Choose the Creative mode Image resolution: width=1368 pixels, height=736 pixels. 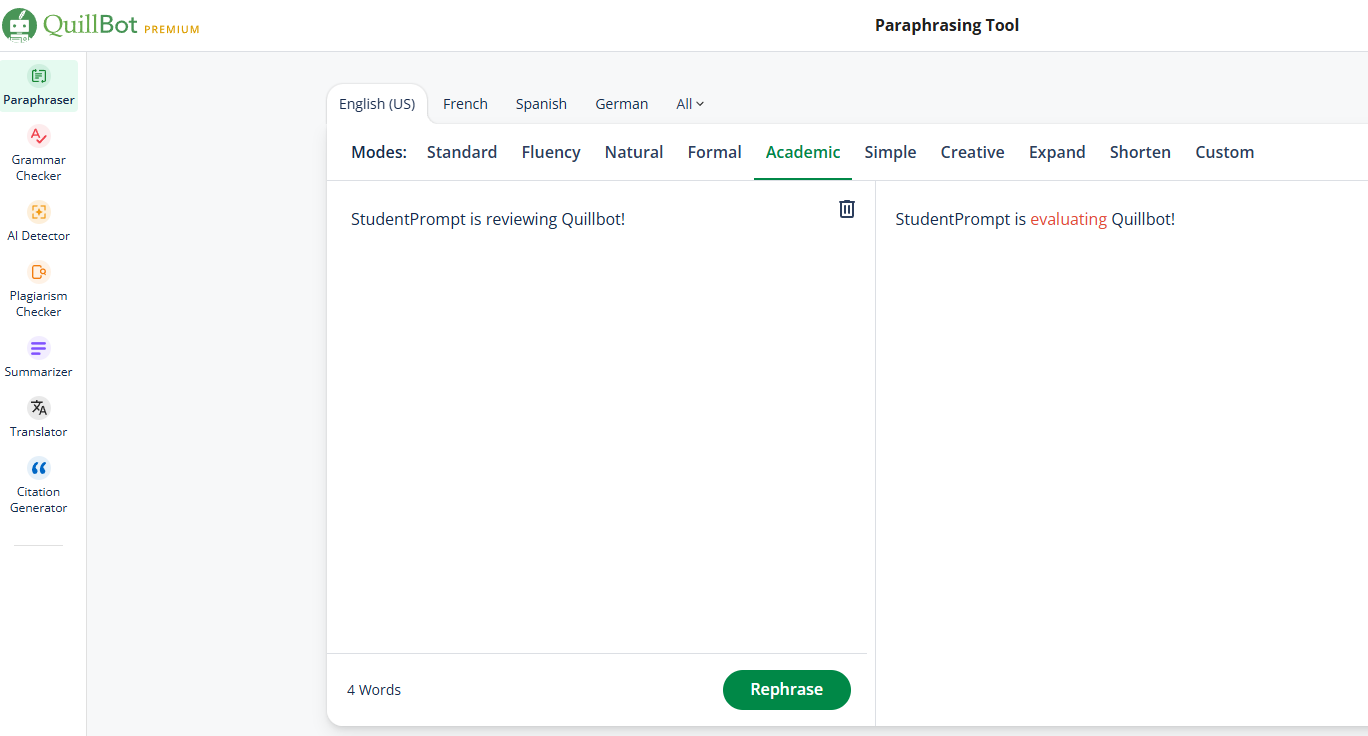click(972, 152)
